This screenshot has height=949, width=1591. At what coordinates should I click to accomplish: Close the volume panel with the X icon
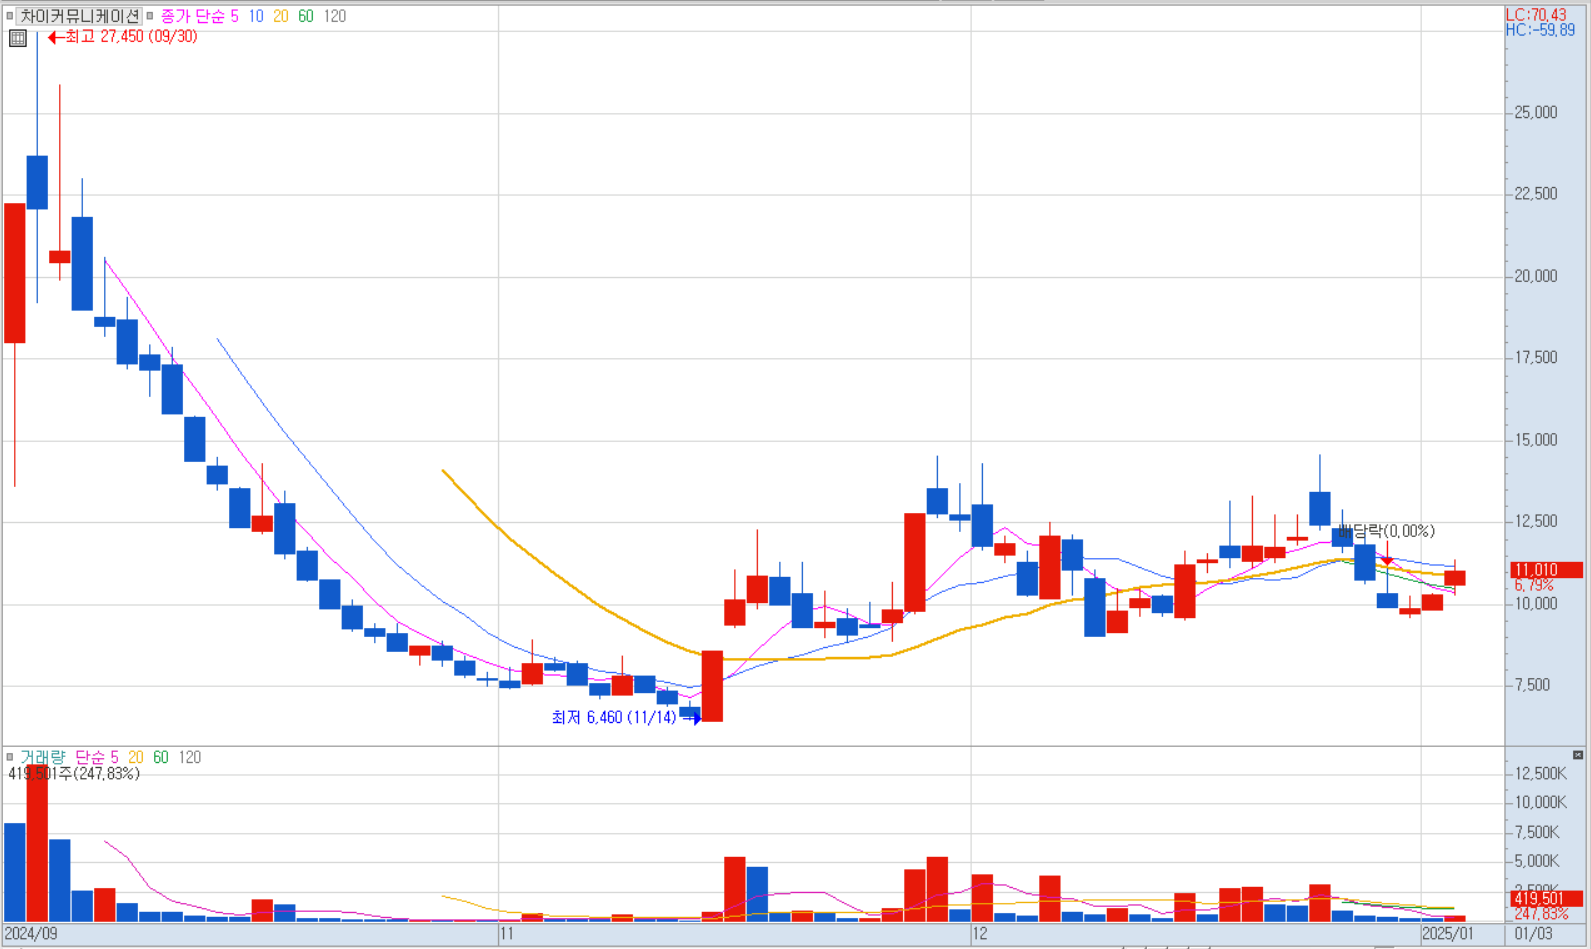(1578, 755)
